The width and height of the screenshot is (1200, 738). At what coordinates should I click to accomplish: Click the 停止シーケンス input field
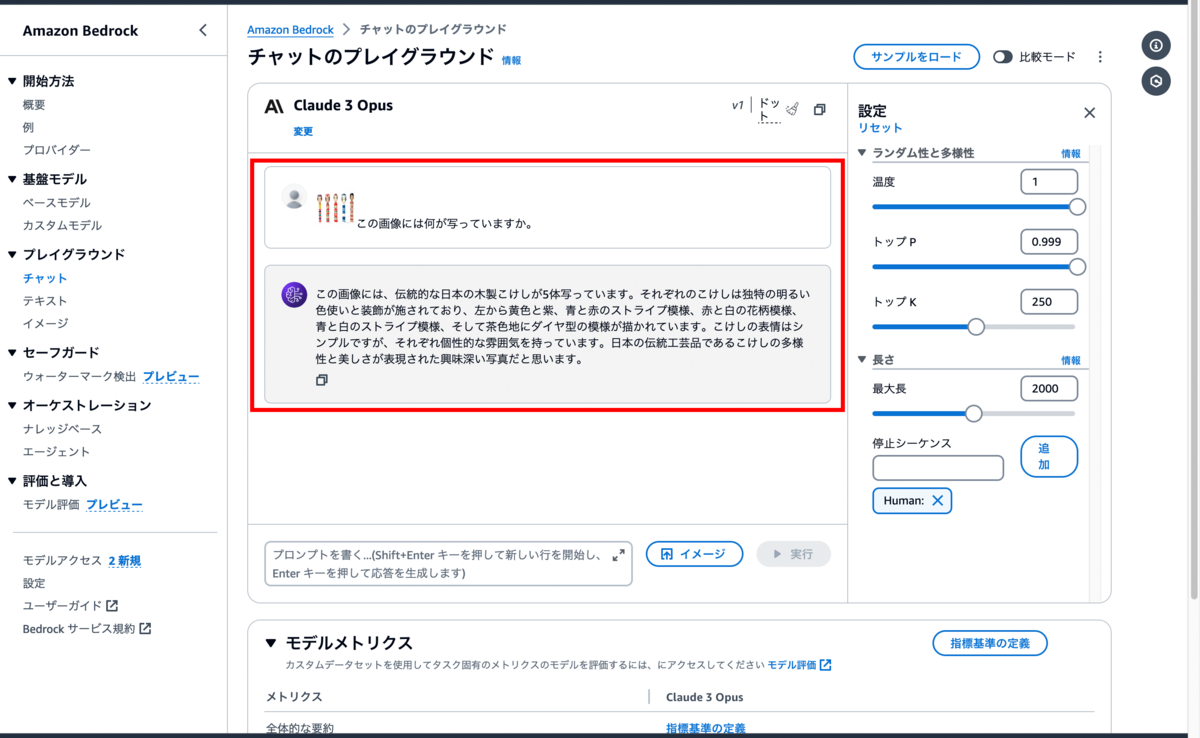pos(938,468)
